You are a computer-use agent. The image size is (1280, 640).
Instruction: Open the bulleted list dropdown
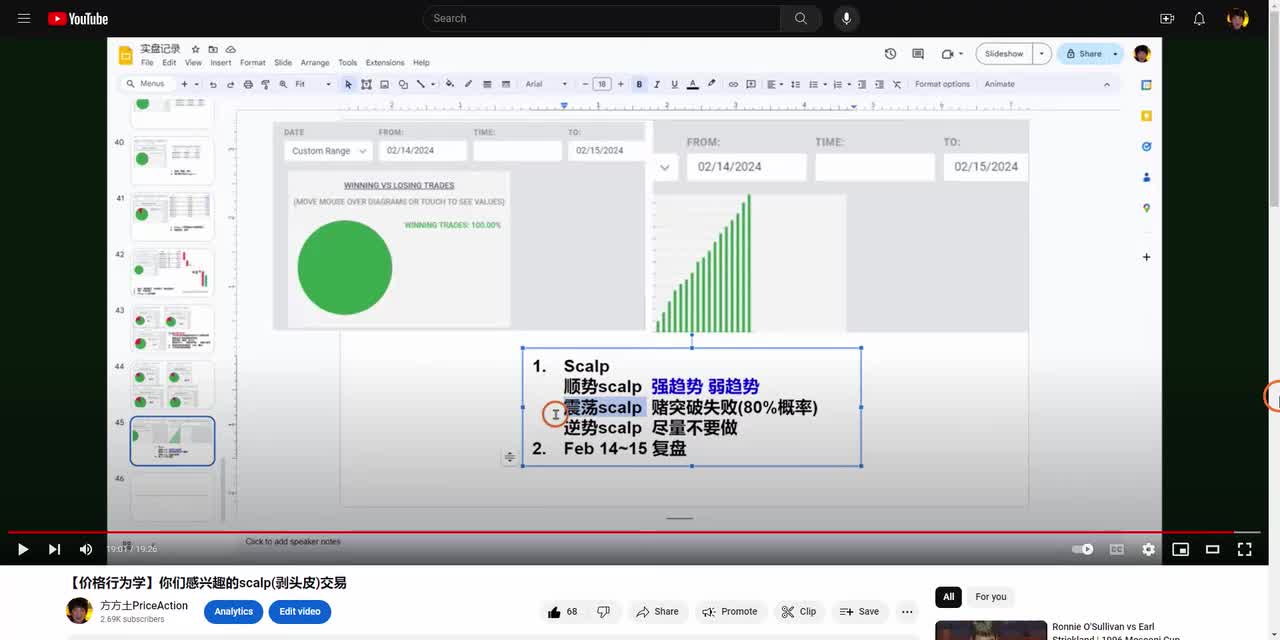817,84
